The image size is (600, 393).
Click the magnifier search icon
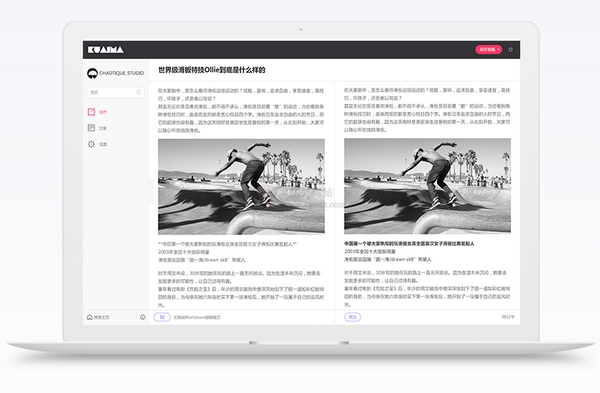click(139, 92)
